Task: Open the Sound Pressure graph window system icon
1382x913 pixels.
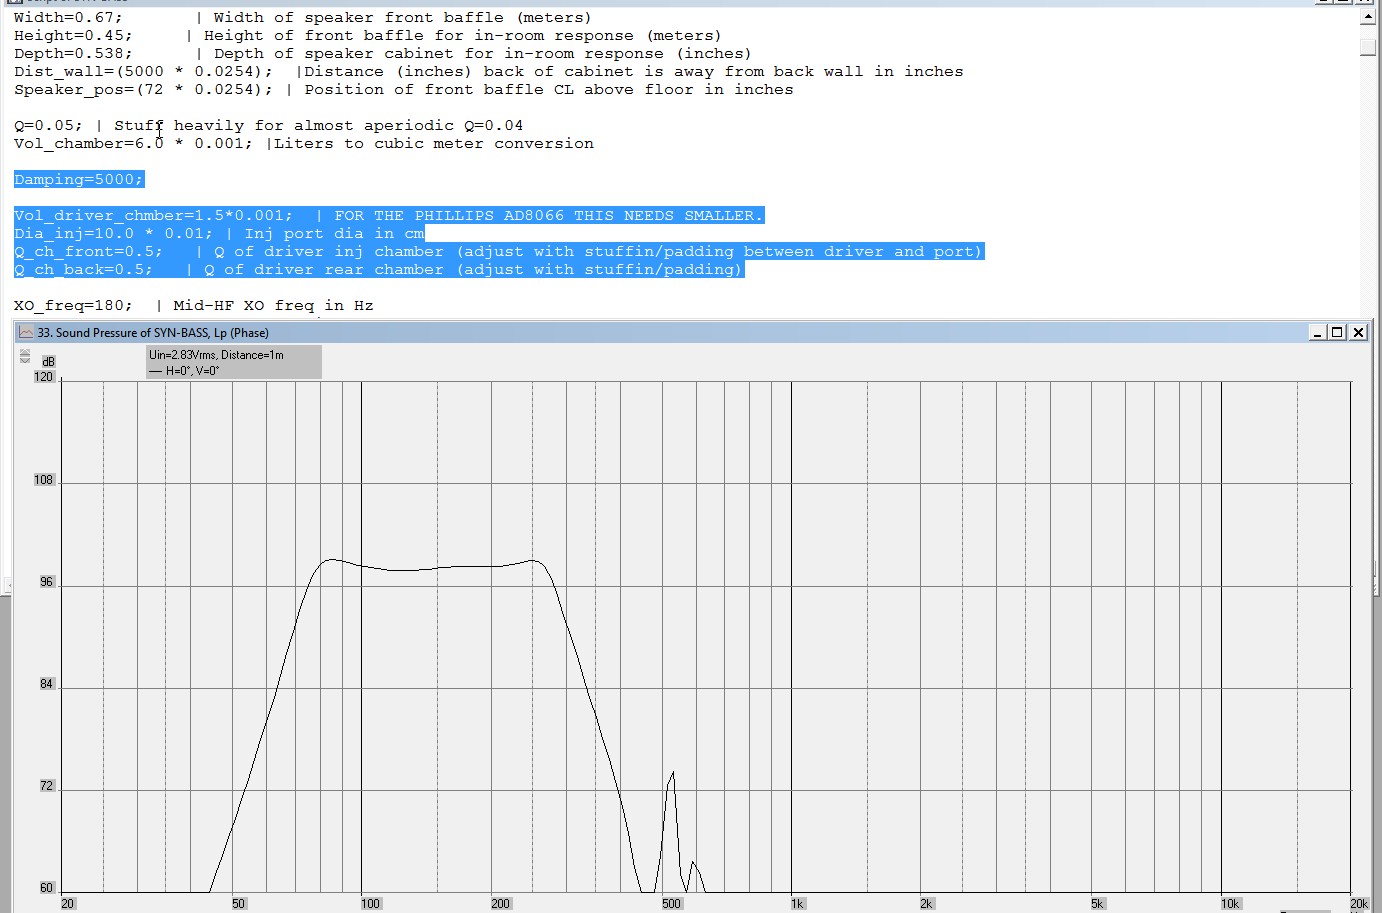Action: click(x=26, y=332)
